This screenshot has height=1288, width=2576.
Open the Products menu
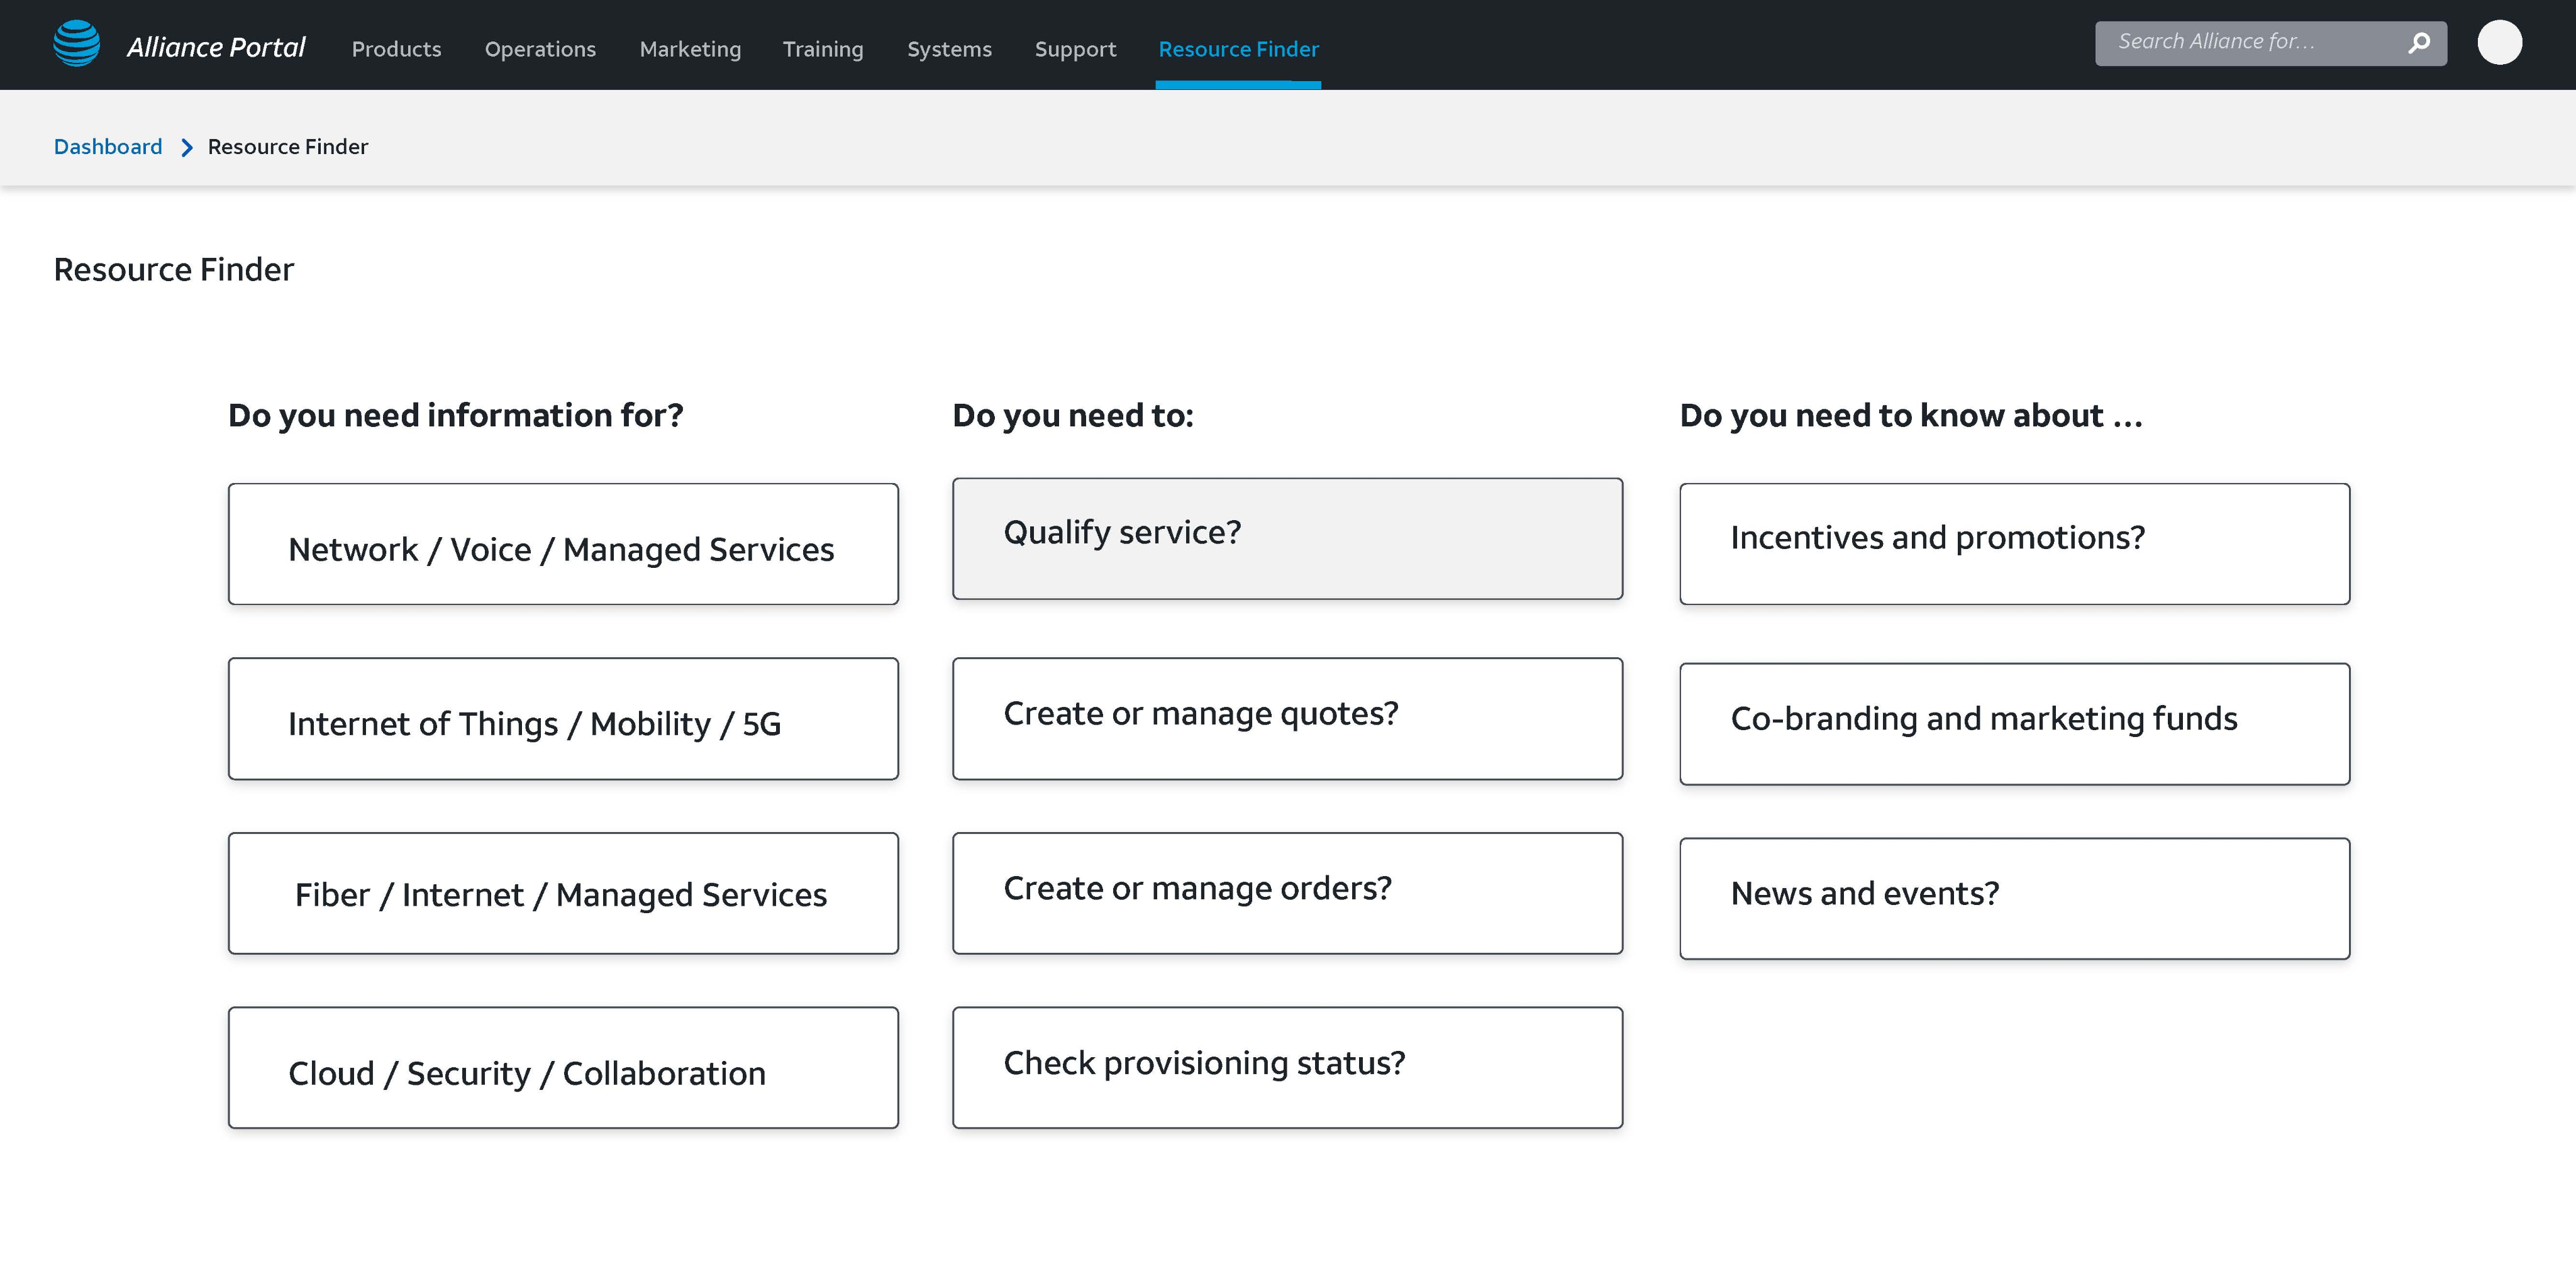pos(396,49)
